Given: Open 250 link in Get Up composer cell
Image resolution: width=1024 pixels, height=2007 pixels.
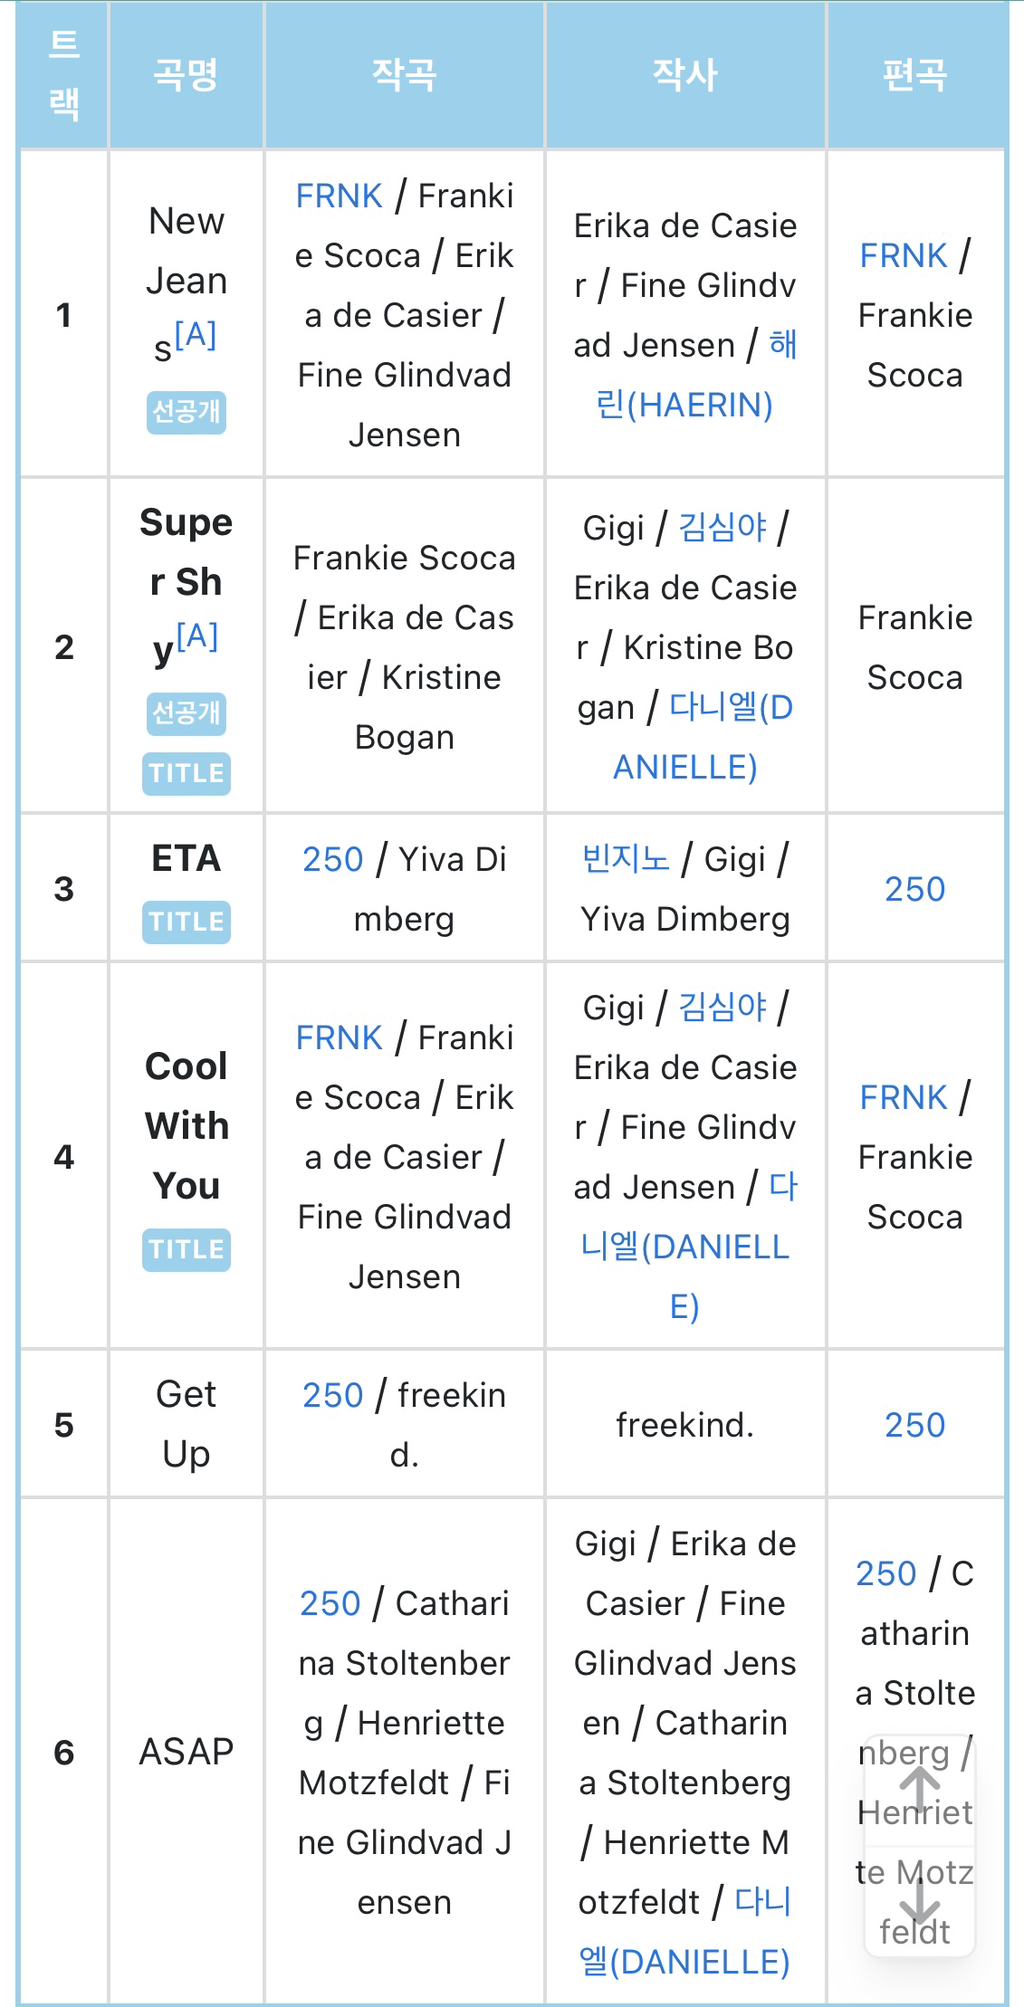Looking at the screenshot, I should click(332, 1396).
